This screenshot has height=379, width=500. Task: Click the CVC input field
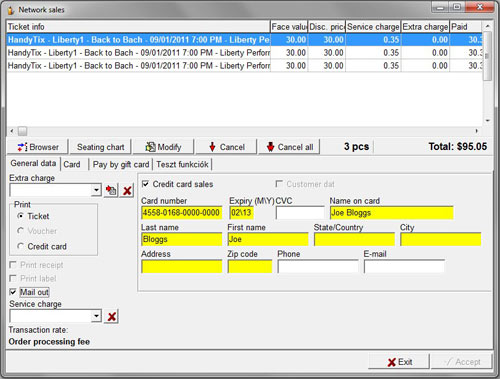(x=300, y=213)
